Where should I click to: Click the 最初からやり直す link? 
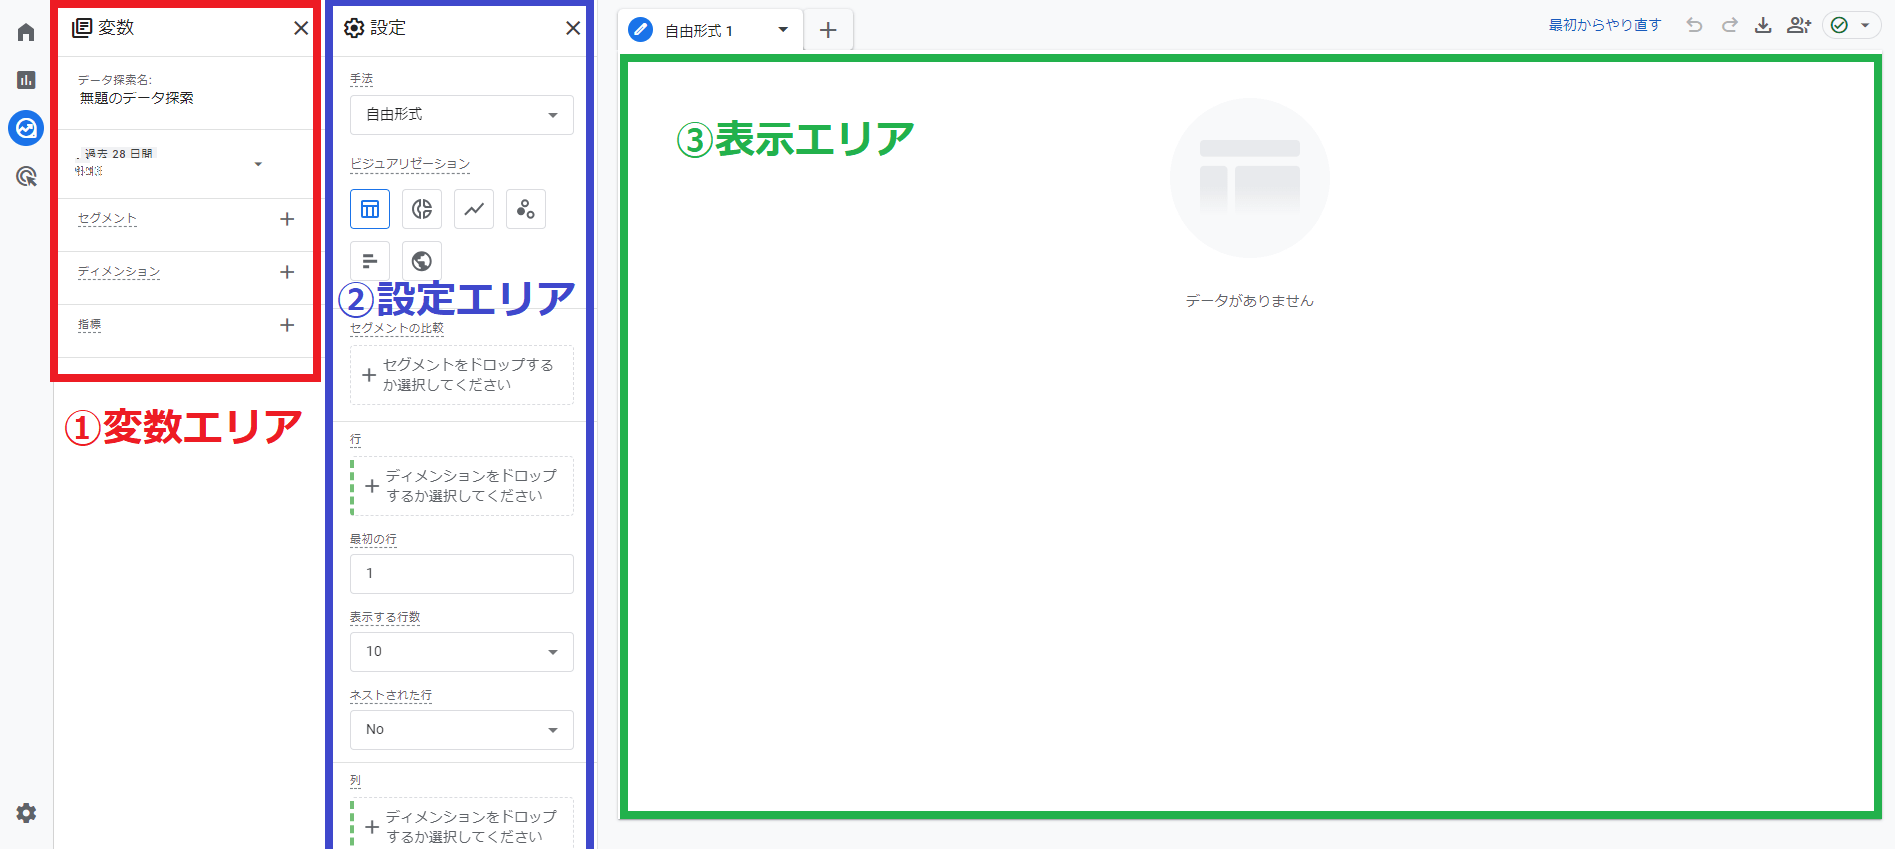(x=1604, y=25)
